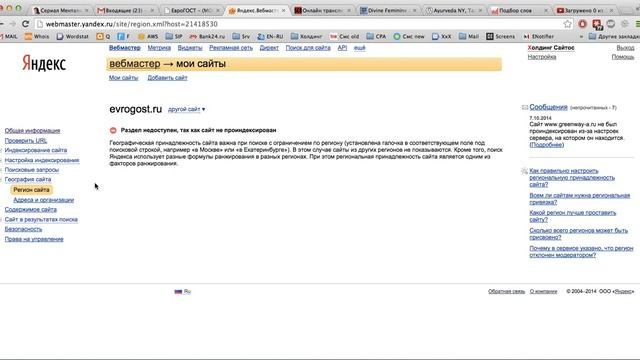This screenshot has width=640, height=360.
Task: Open the Смс new bookmark
Action: pyautogui.click(x=409, y=36)
